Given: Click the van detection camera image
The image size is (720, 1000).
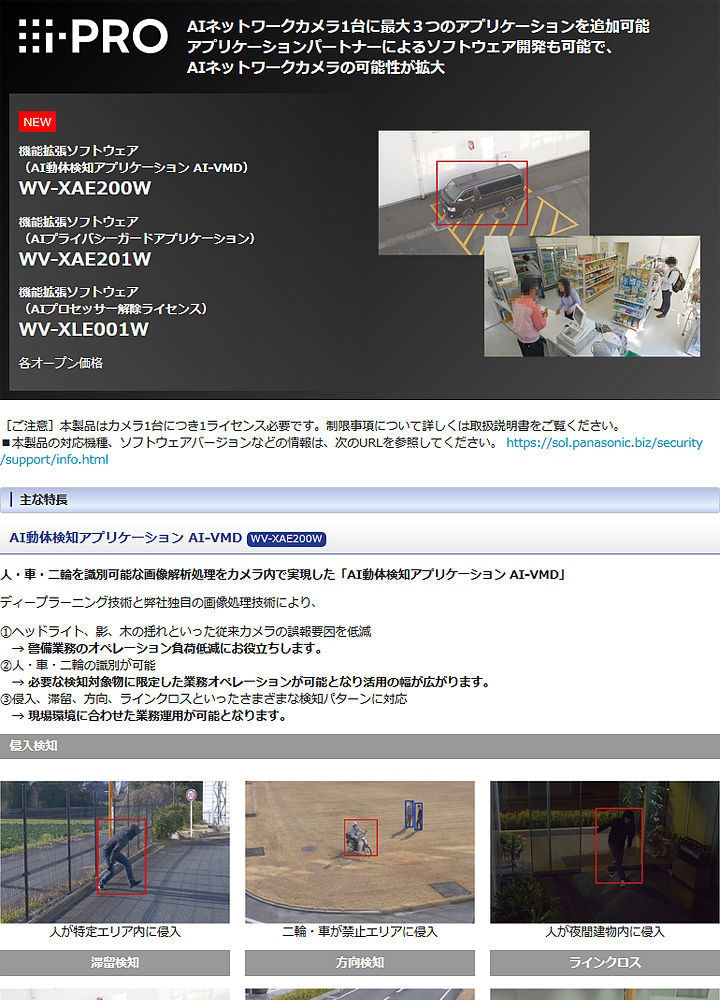Looking at the screenshot, I should tap(483, 182).
